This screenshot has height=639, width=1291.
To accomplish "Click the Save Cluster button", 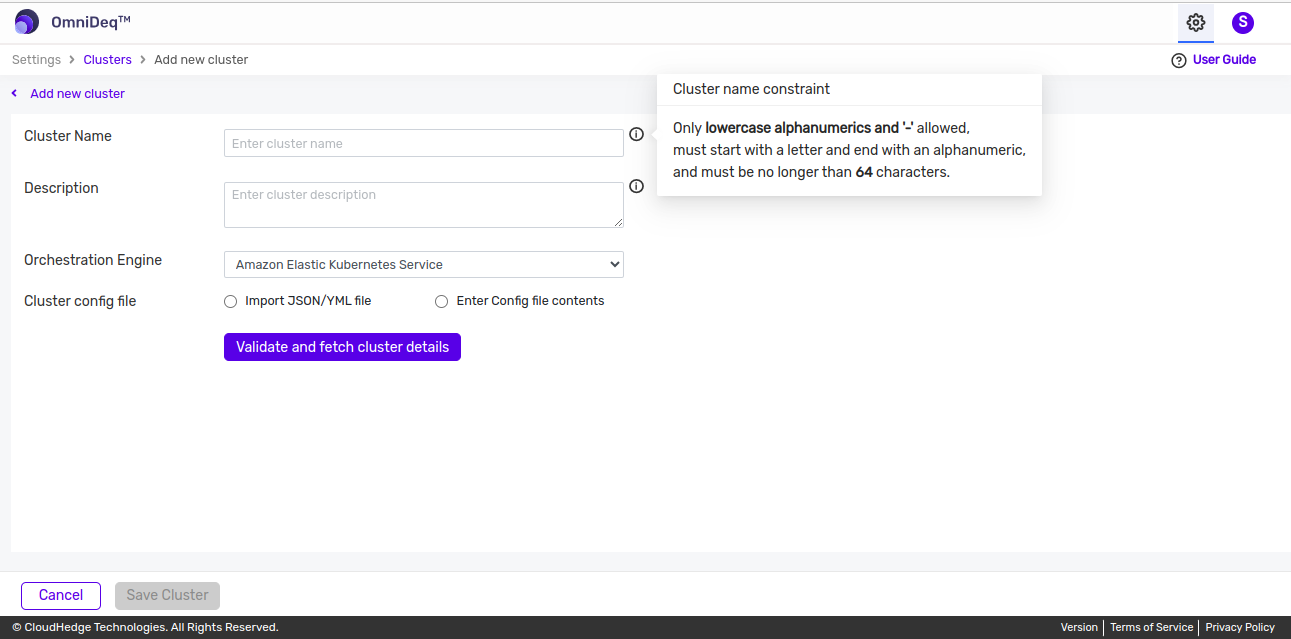I will [x=167, y=595].
